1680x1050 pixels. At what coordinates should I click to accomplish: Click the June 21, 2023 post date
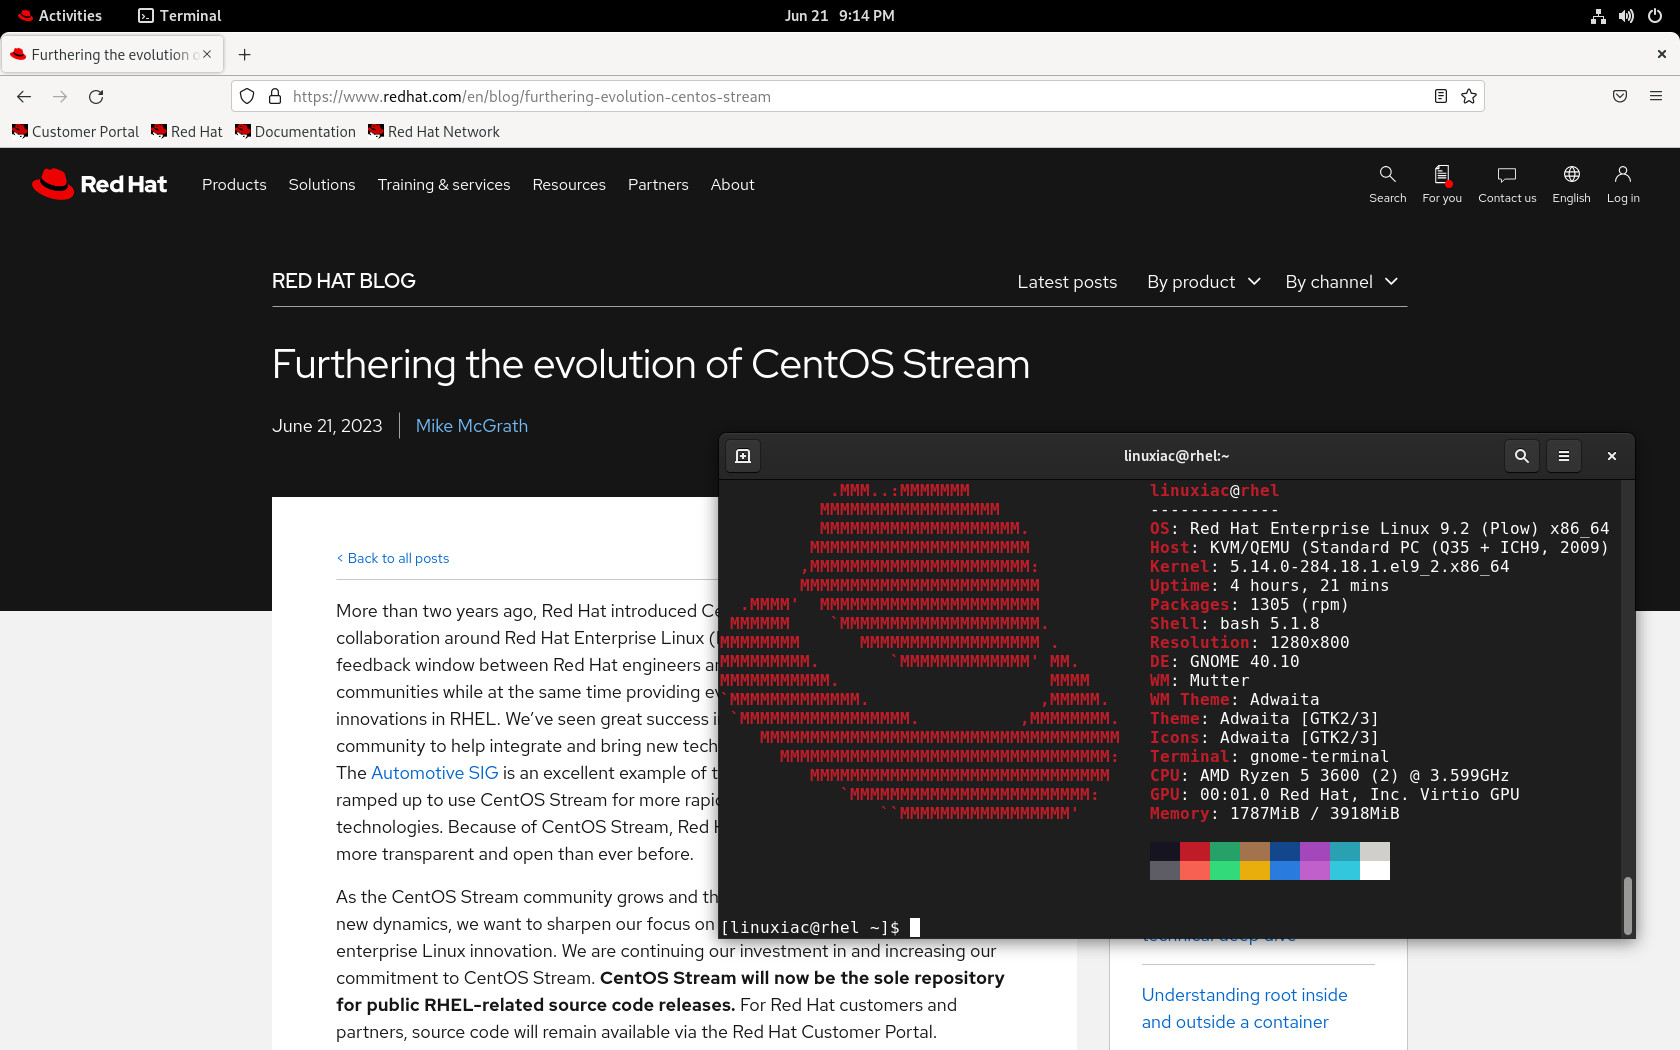point(327,426)
